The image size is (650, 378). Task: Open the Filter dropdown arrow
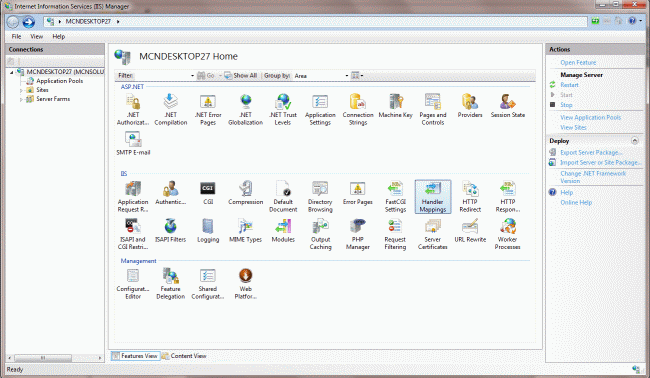point(192,75)
